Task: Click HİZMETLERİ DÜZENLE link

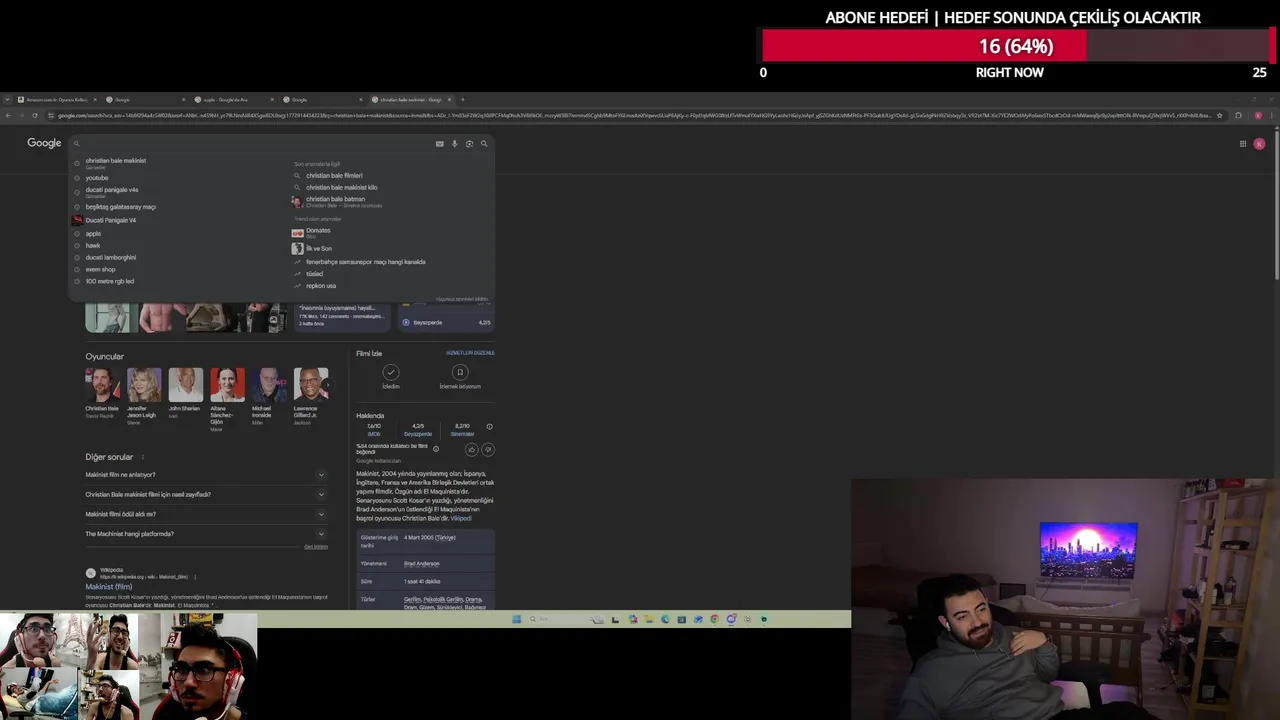Action: [x=470, y=353]
